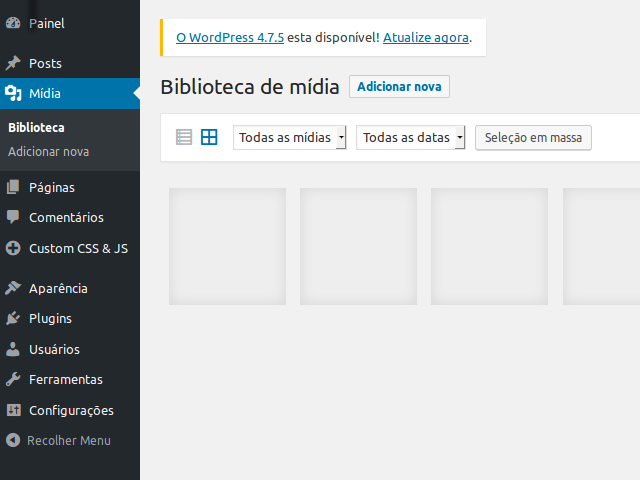
Task: Click the Recolher Menu arrow icon
Action: point(13,440)
